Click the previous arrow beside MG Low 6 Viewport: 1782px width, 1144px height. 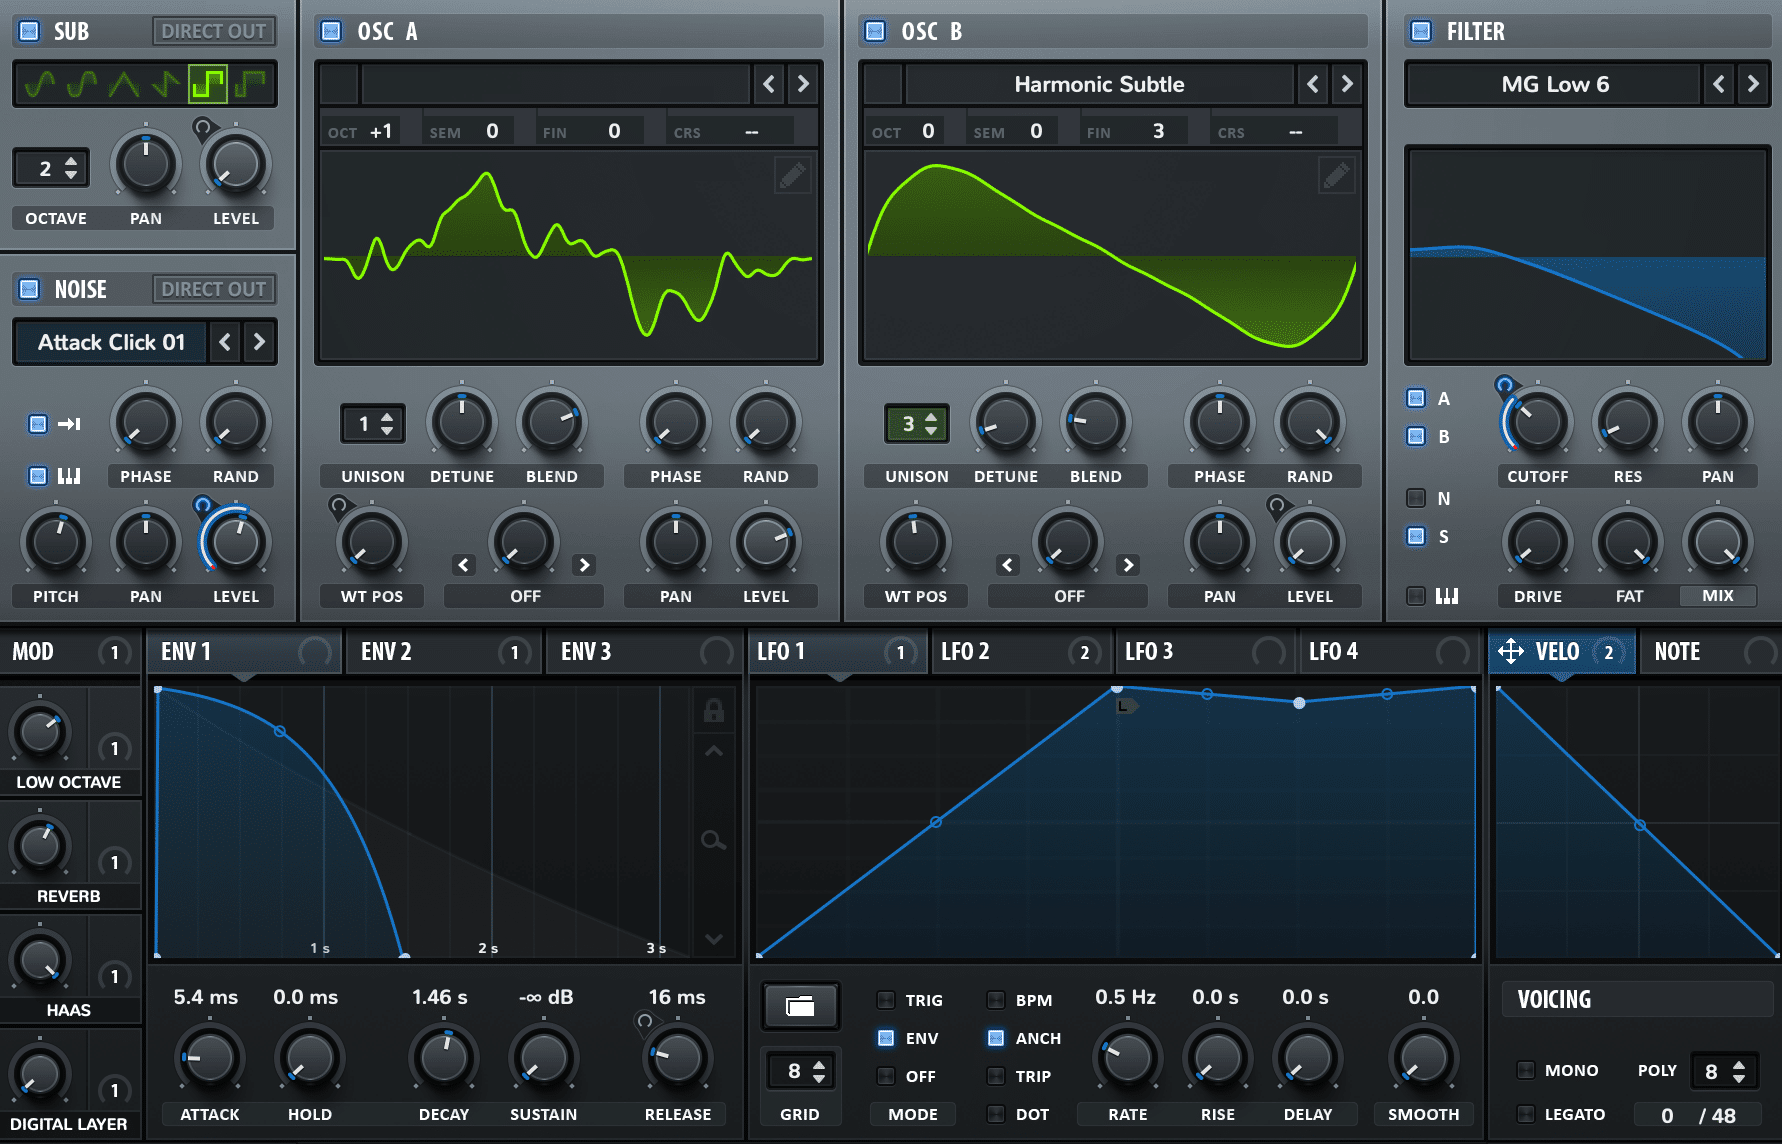click(1718, 84)
